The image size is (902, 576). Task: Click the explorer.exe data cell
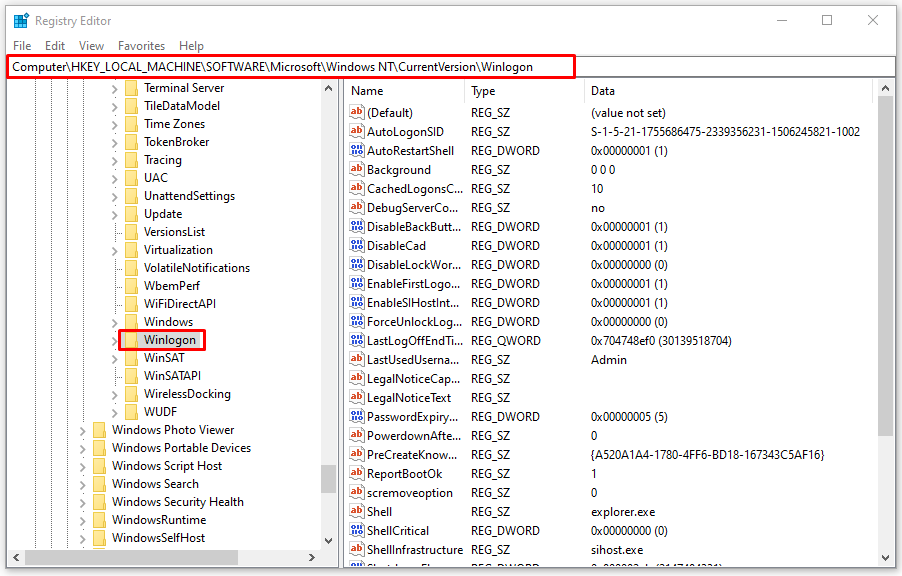[x=623, y=512]
